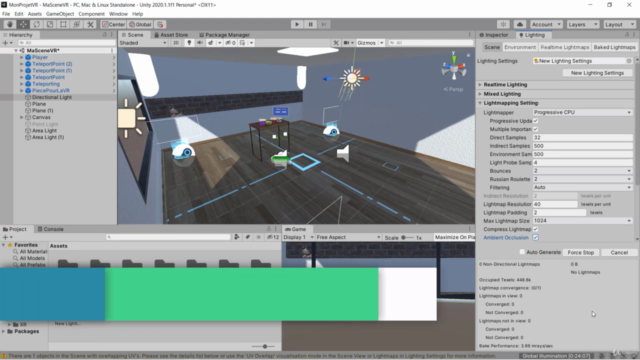Open the Console tab
Image resolution: width=640 pixels, height=360 pixels.
point(50,229)
